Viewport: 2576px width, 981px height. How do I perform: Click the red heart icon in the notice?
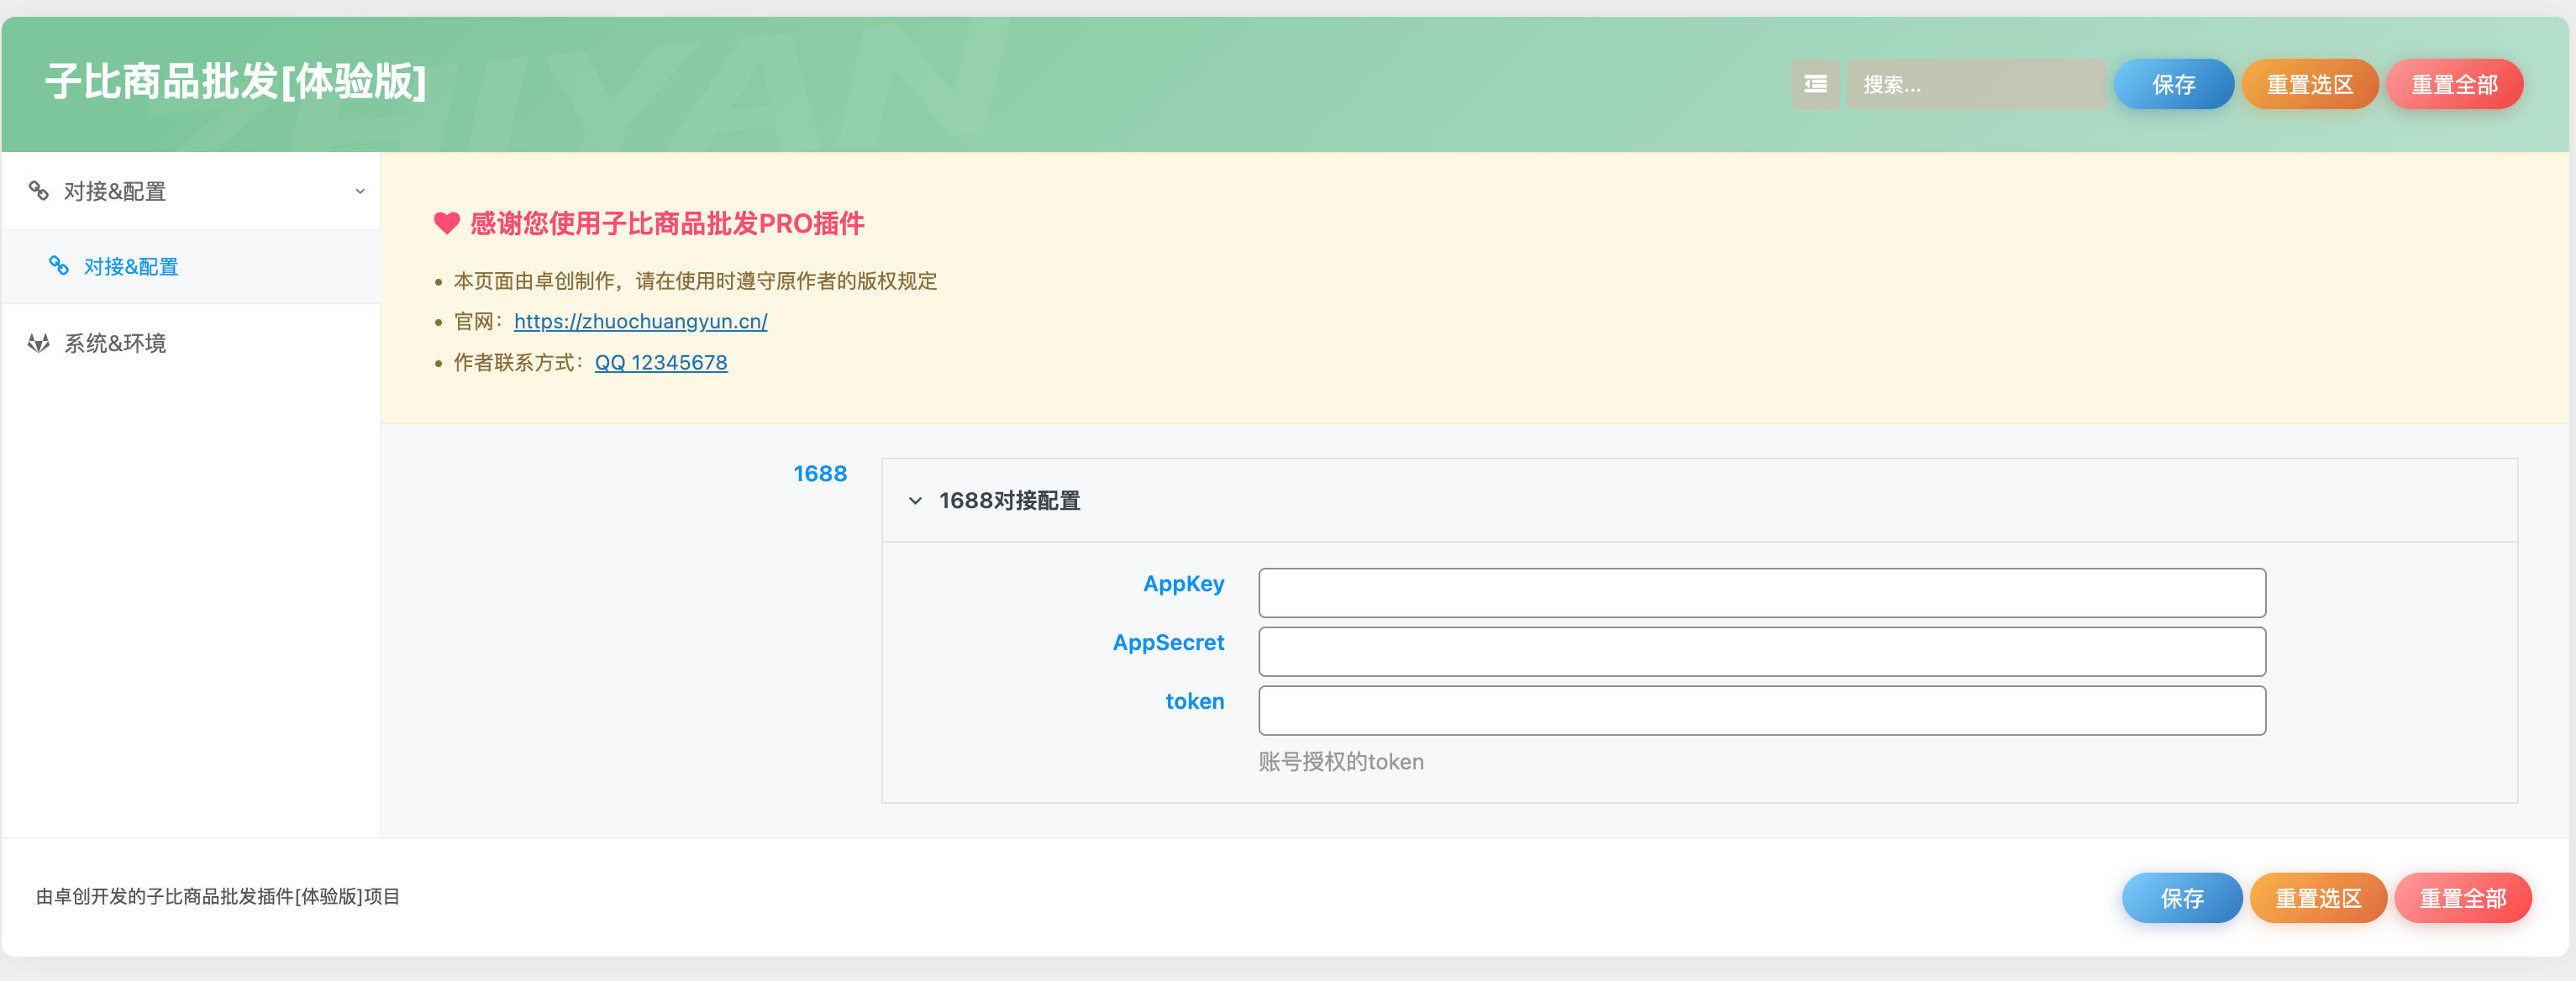pos(446,223)
